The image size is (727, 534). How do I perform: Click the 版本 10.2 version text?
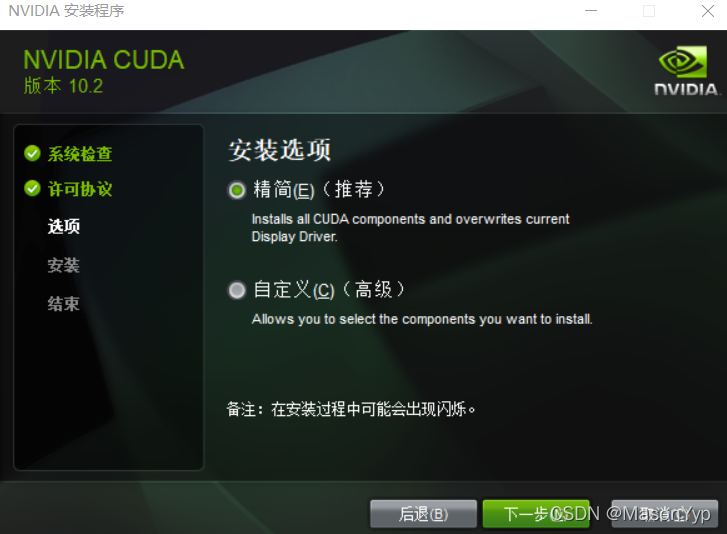[64, 86]
